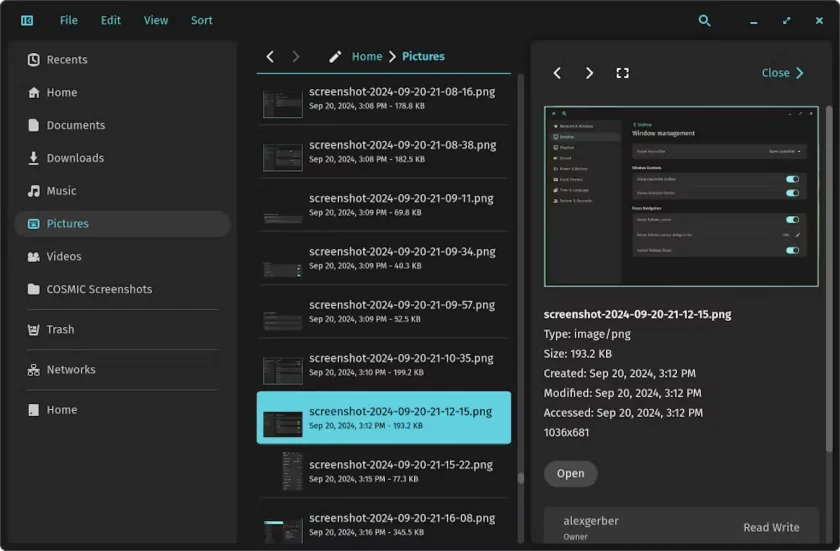Select screenshot-2024-09-20-21-10-35.png thumbnail
This screenshot has height=551, width=840.
coord(282,371)
